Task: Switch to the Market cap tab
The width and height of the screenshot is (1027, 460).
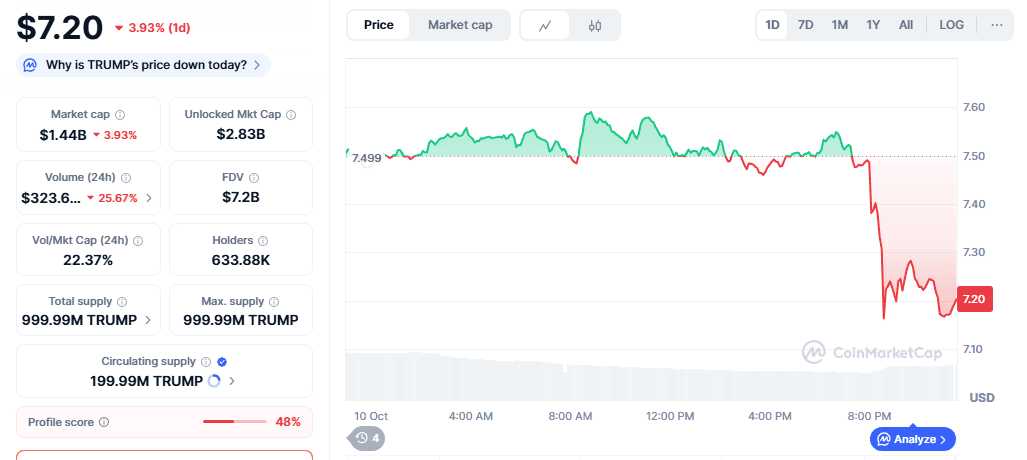Action: click(x=460, y=25)
